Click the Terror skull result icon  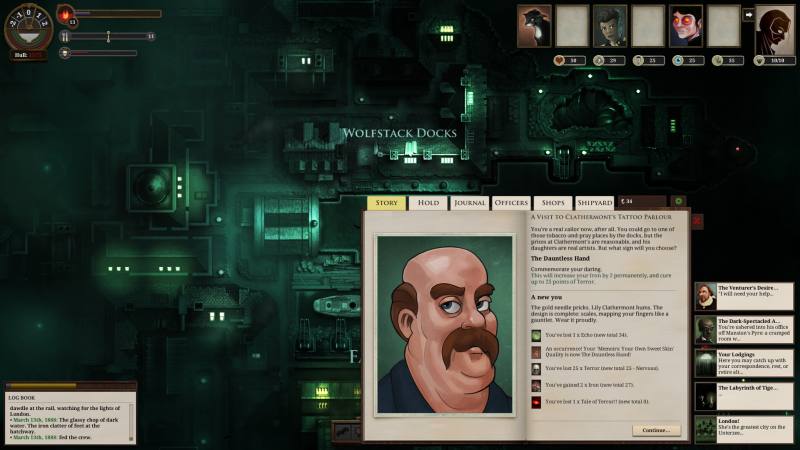tap(536, 368)
